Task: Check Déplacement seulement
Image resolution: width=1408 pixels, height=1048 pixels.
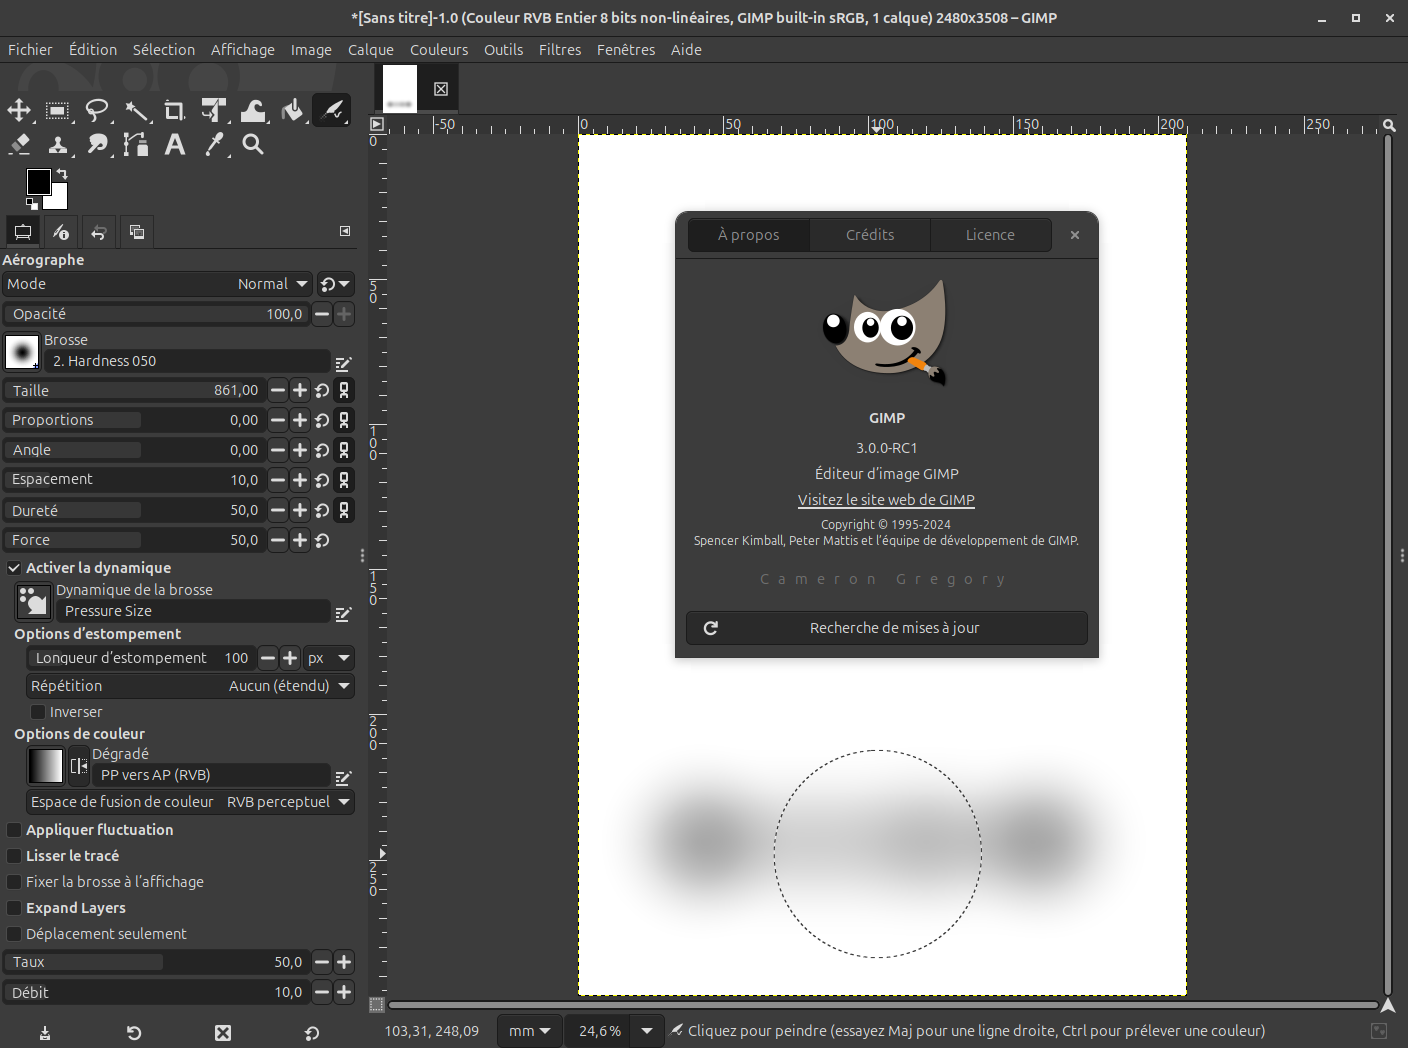Action: pyautogui.click(x=14, y=934)
